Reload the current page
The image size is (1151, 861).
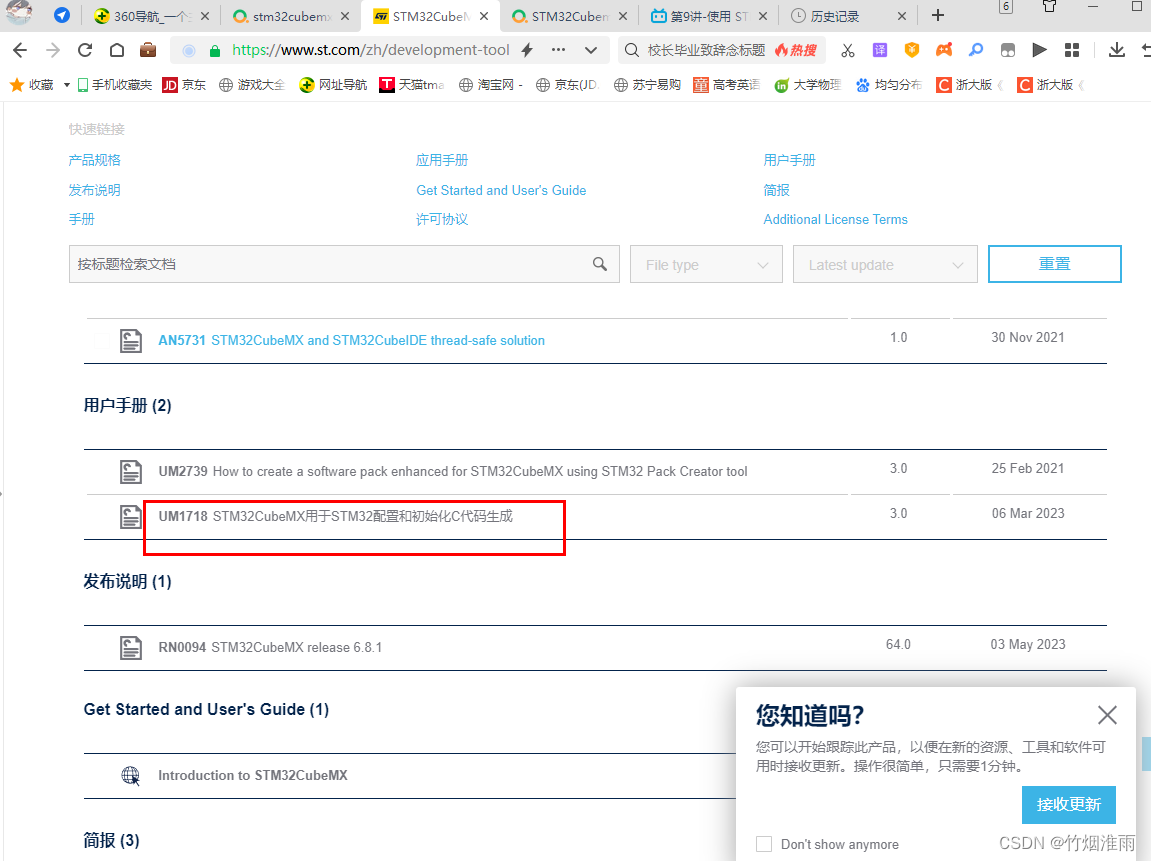tap(85, 50)
